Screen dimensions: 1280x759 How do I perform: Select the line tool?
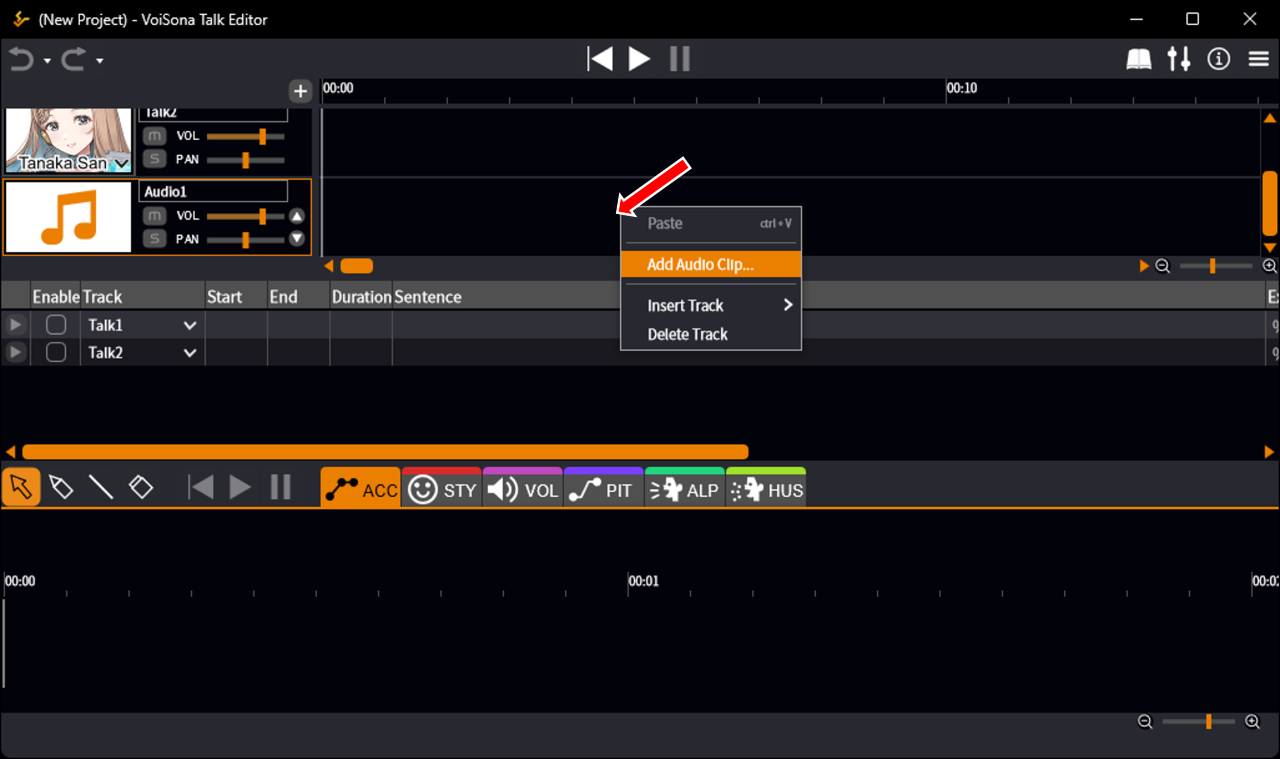101,487
